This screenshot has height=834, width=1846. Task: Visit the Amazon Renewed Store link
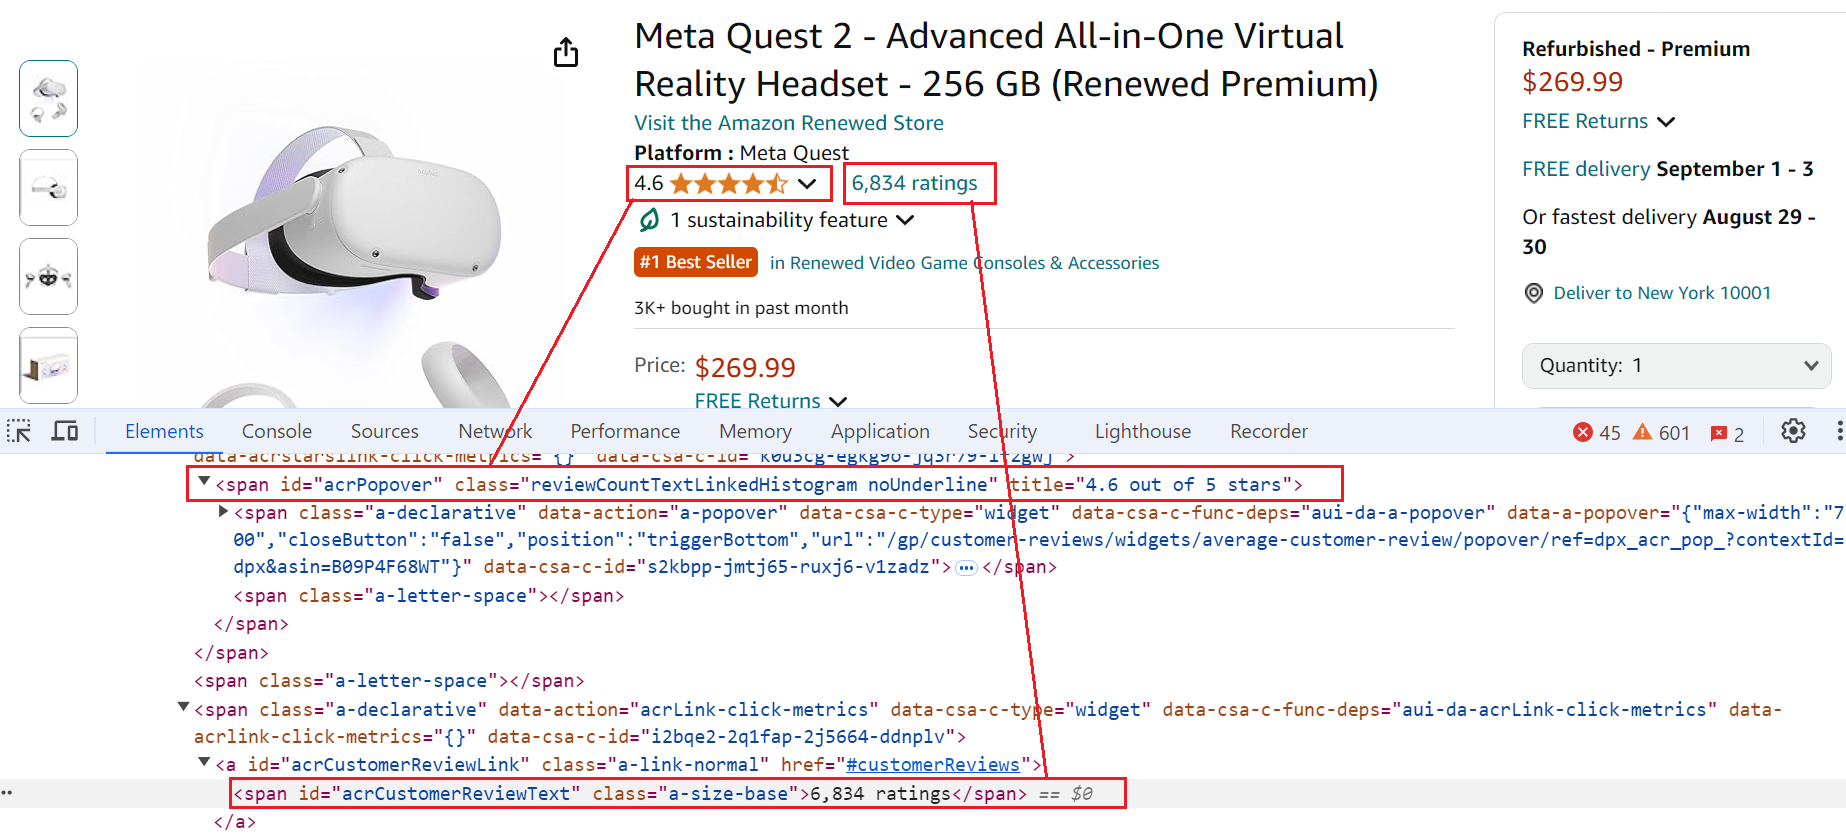(788, 123)
